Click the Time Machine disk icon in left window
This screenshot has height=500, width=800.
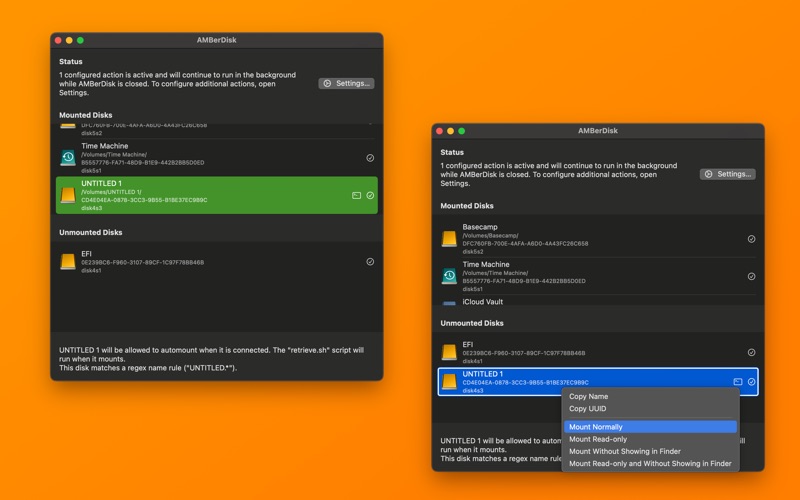tap(68, 158)
